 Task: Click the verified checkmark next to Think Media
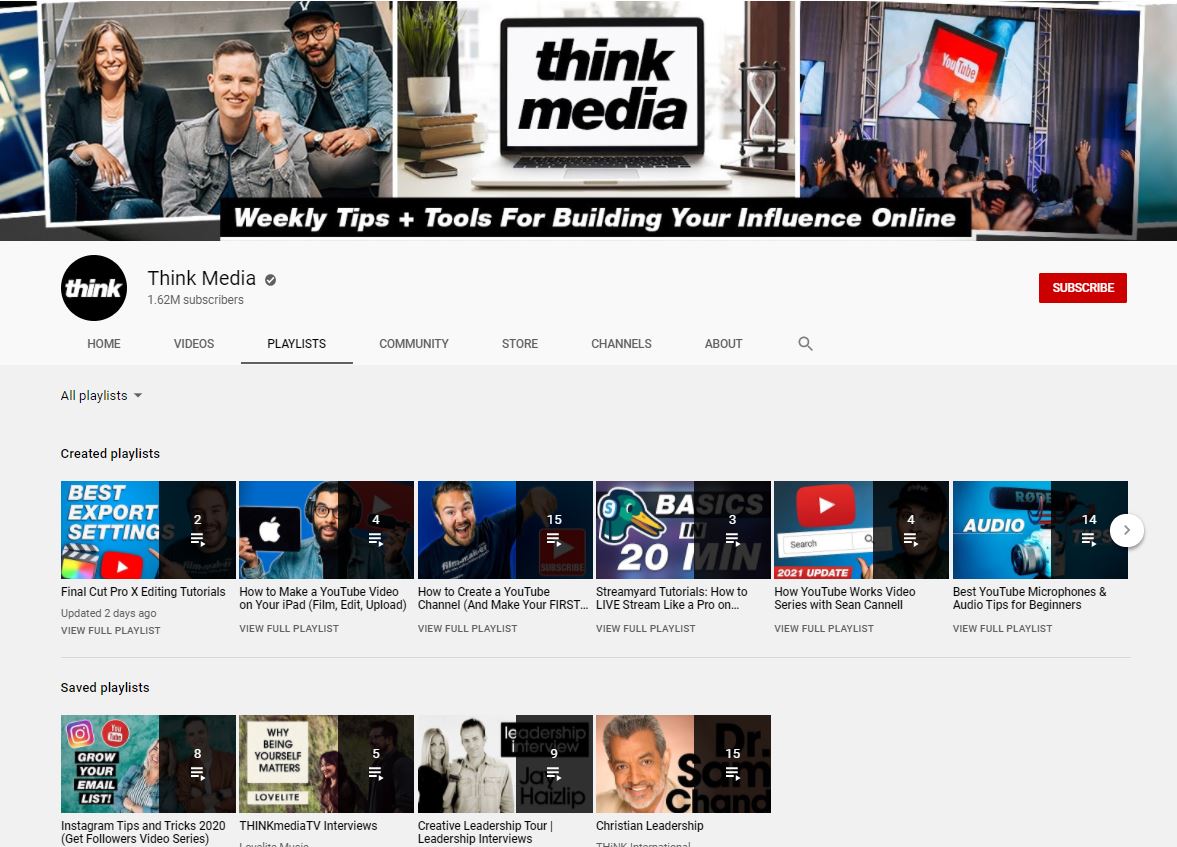(268, 278)
